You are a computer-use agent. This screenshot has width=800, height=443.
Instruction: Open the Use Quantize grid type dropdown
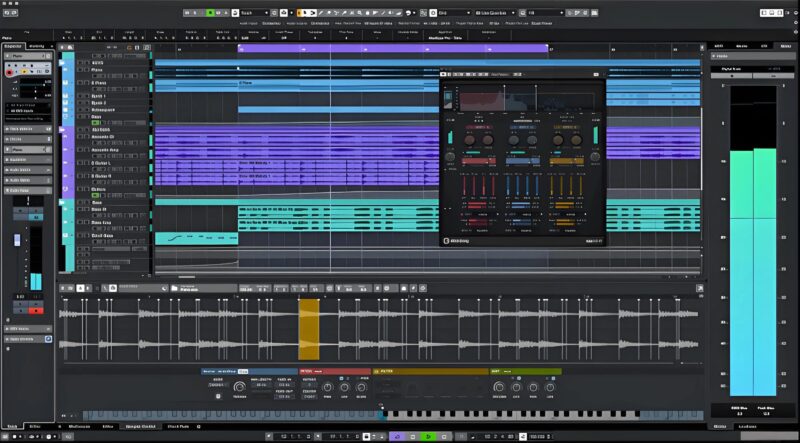(494, 13)
